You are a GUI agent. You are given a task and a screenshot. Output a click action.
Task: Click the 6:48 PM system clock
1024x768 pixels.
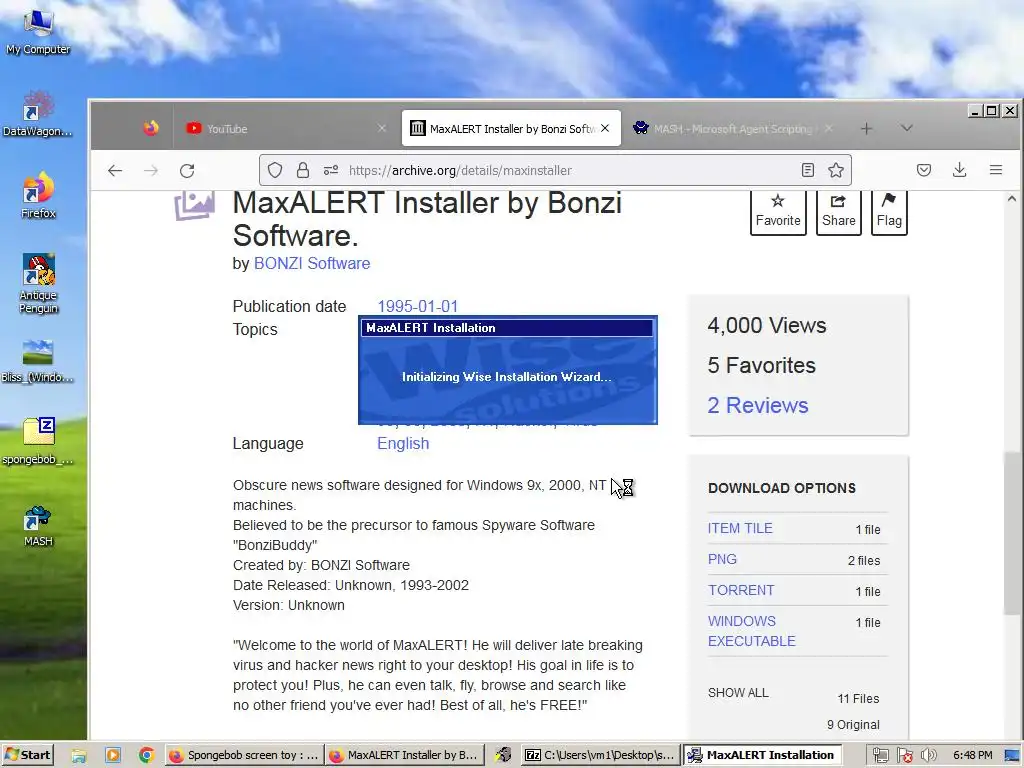pyautogui.click(x=972, y=756)
